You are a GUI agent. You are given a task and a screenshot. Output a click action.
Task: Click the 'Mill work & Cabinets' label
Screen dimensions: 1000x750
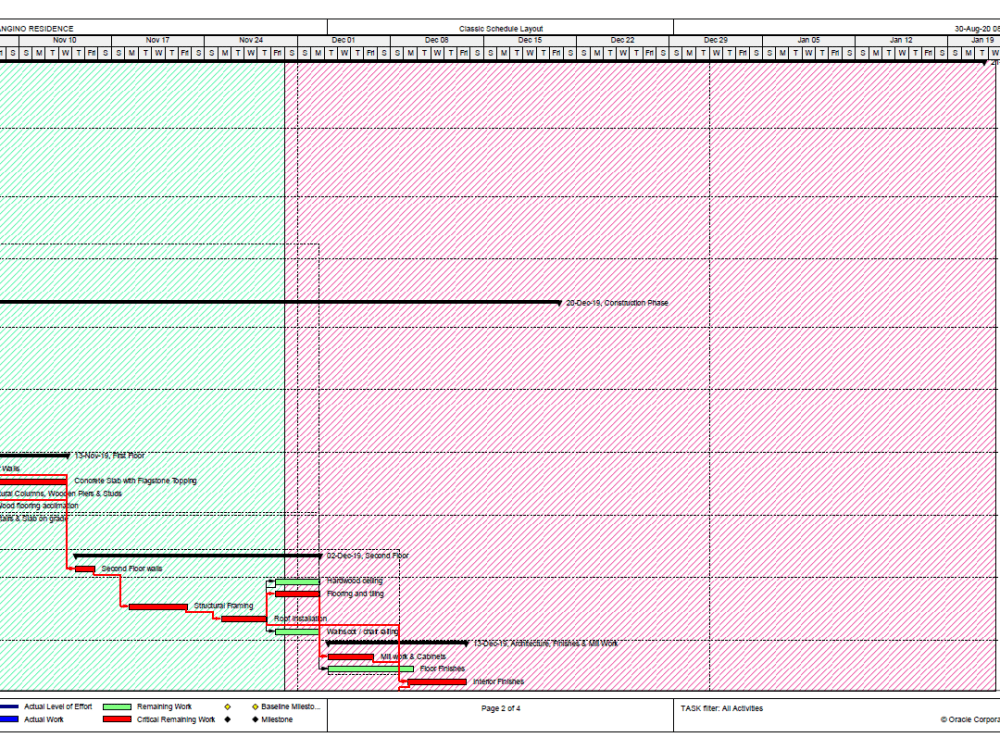click(413, 657)
